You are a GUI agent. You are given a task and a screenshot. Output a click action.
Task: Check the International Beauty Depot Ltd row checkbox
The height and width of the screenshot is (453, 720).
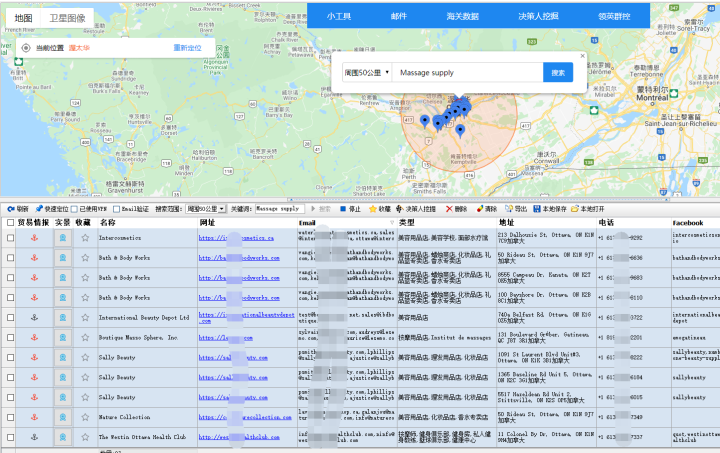11,317
